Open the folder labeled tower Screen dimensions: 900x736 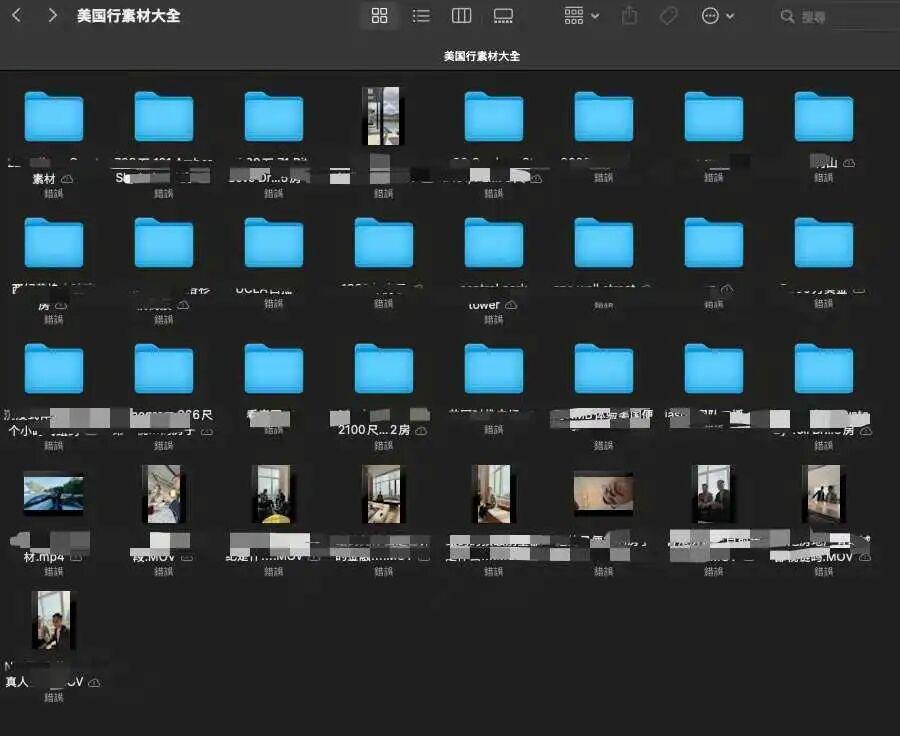pos(494,243)
